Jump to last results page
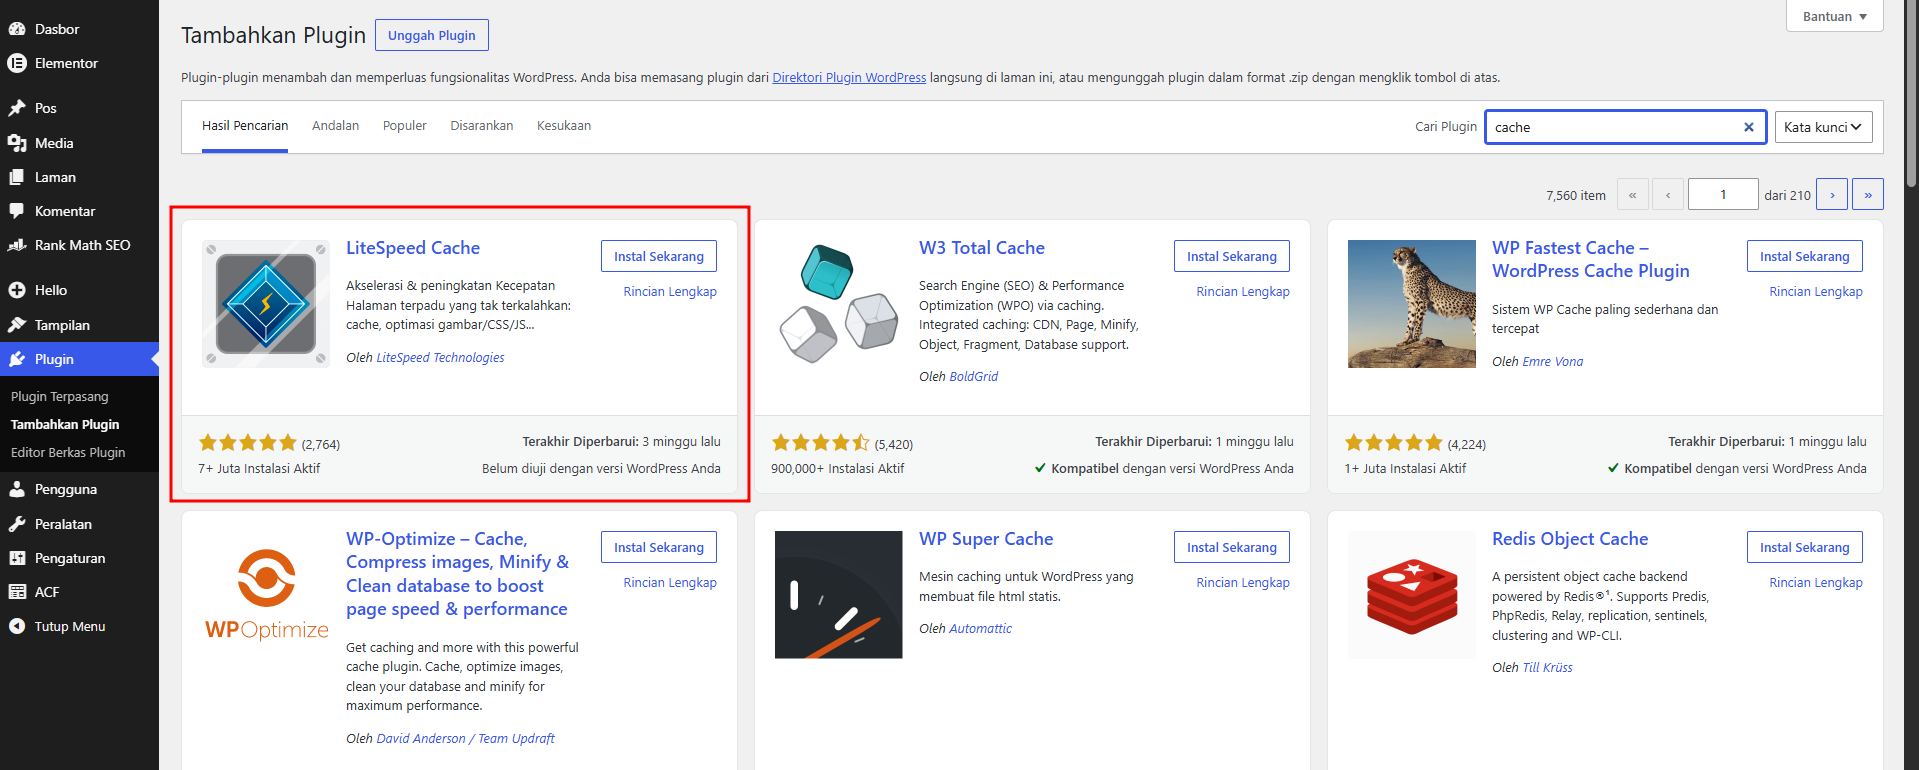 pos(1868,194)
